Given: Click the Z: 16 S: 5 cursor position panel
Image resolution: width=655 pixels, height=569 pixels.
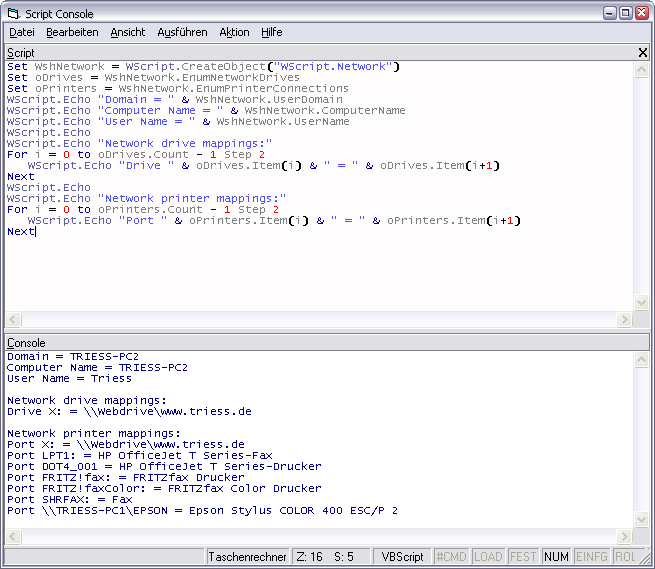Looking at the screenshot, I should click(x=331, y=557).
